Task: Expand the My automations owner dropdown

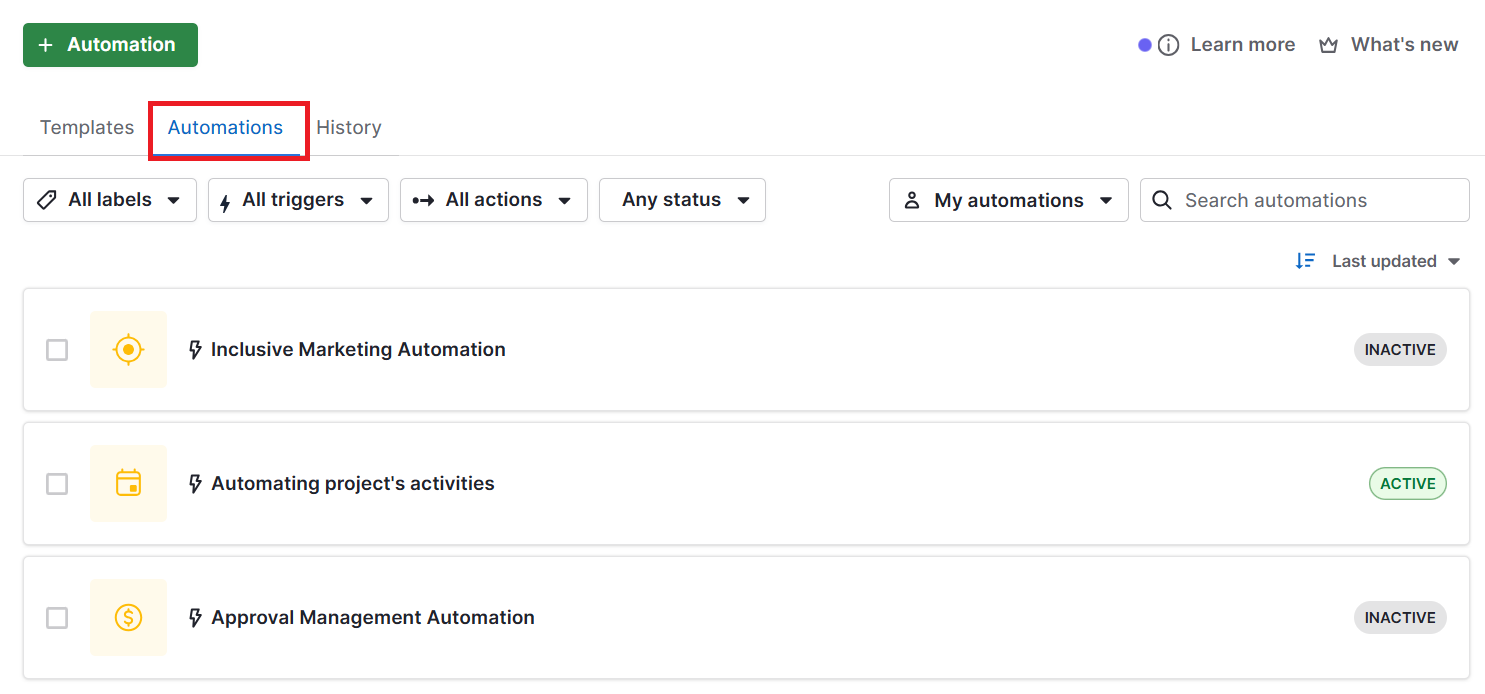Action: tap(1009, 200)
